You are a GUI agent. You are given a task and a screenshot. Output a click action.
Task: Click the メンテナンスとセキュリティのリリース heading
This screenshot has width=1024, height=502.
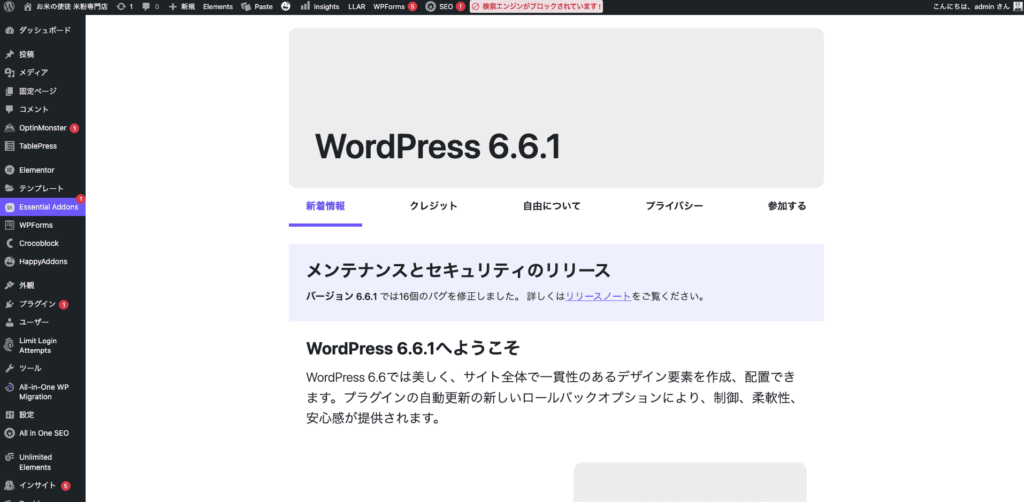coord(458,270)
